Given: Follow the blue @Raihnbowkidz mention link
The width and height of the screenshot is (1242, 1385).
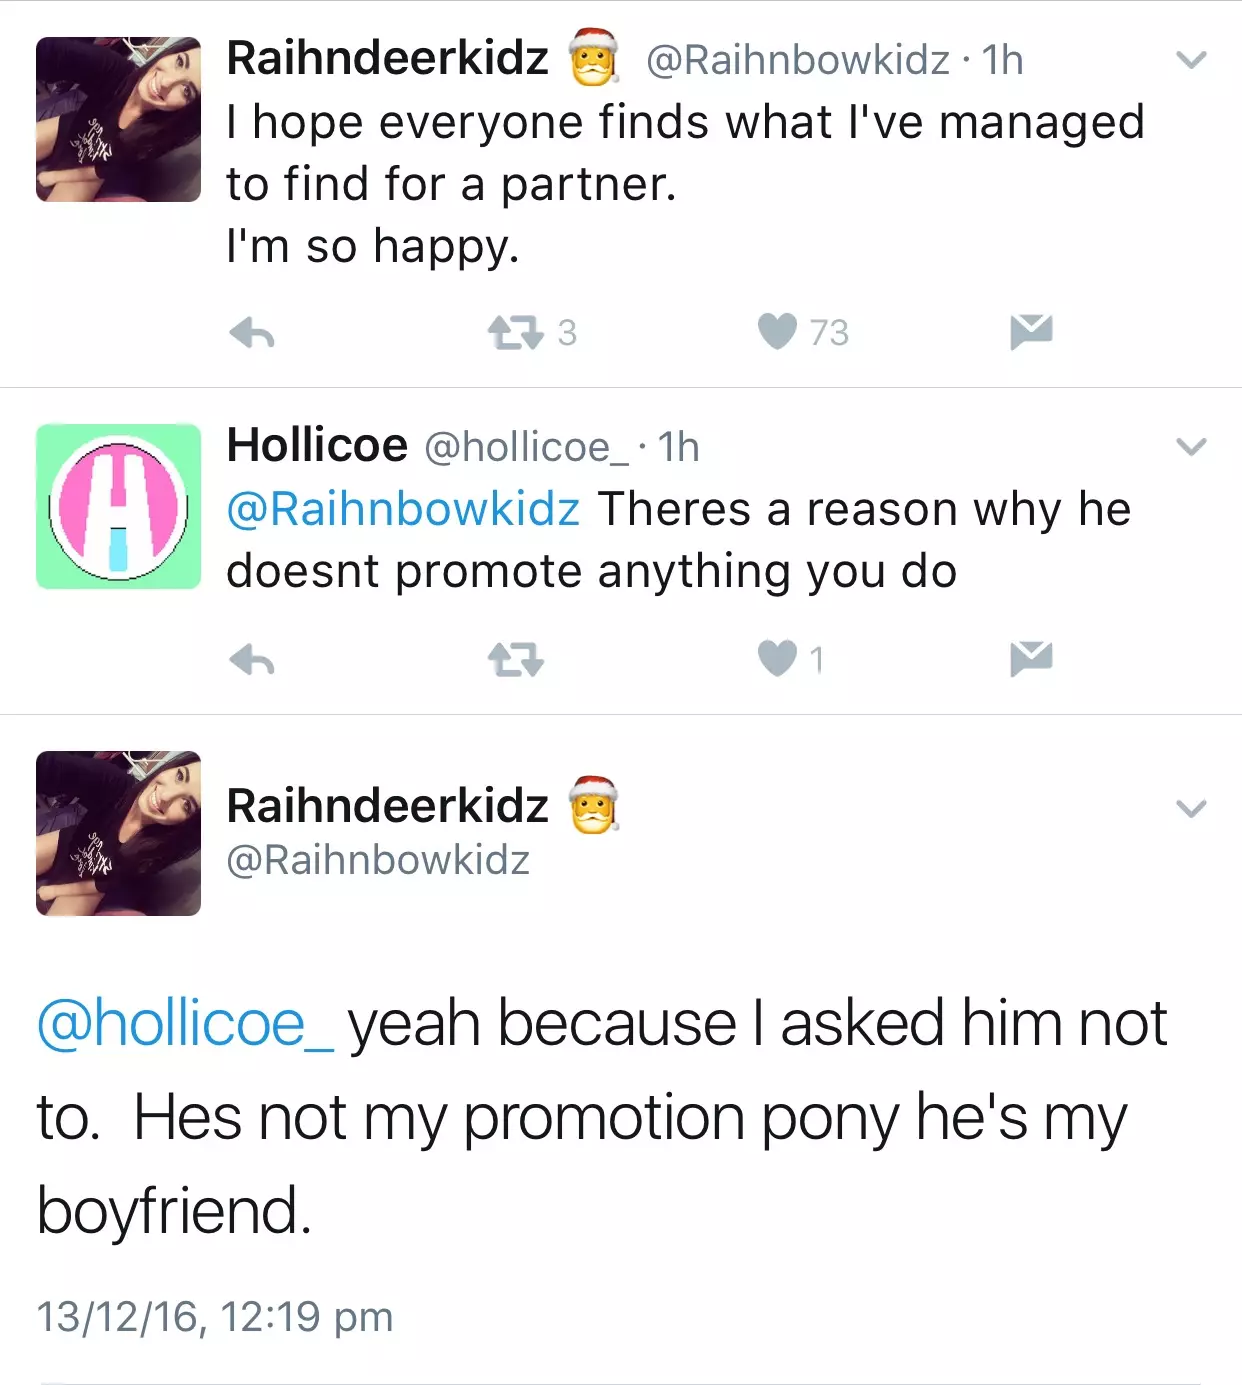Looking at the screenshot, I should pos(403,509).
